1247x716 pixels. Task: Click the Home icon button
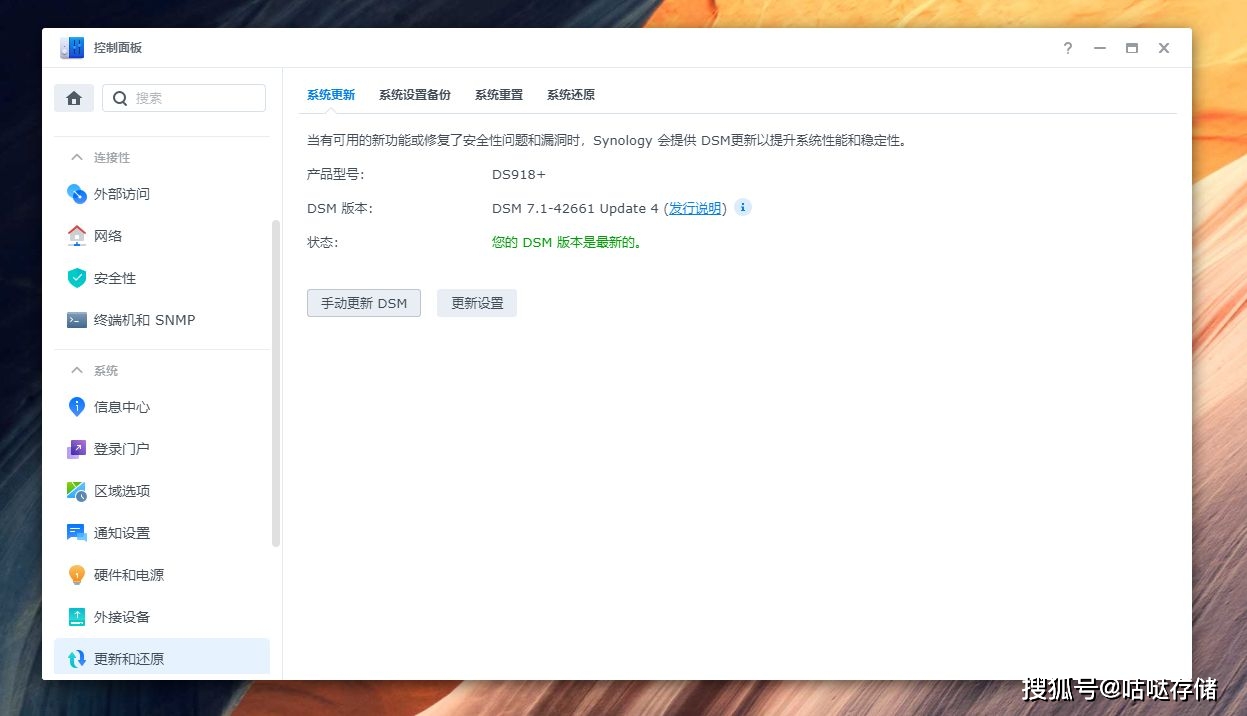click(74, 98)
